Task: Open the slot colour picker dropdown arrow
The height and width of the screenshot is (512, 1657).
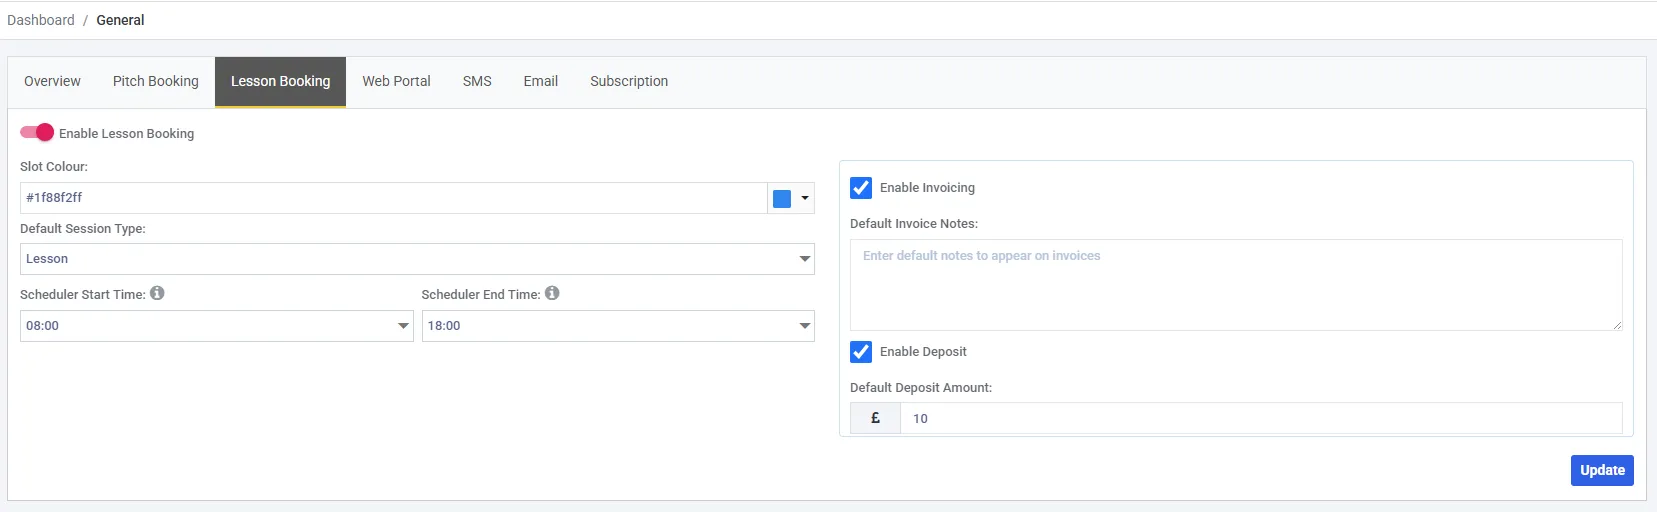Action: click(805, 198)
